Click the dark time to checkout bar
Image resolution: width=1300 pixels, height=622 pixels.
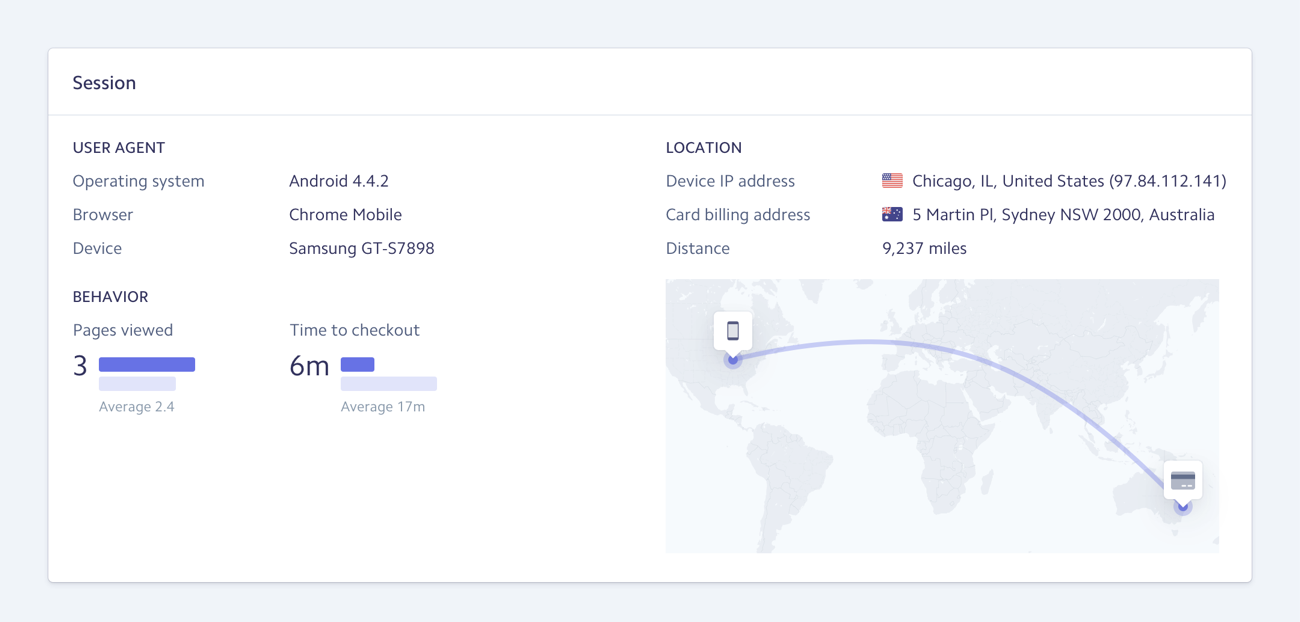click(357, 364)
